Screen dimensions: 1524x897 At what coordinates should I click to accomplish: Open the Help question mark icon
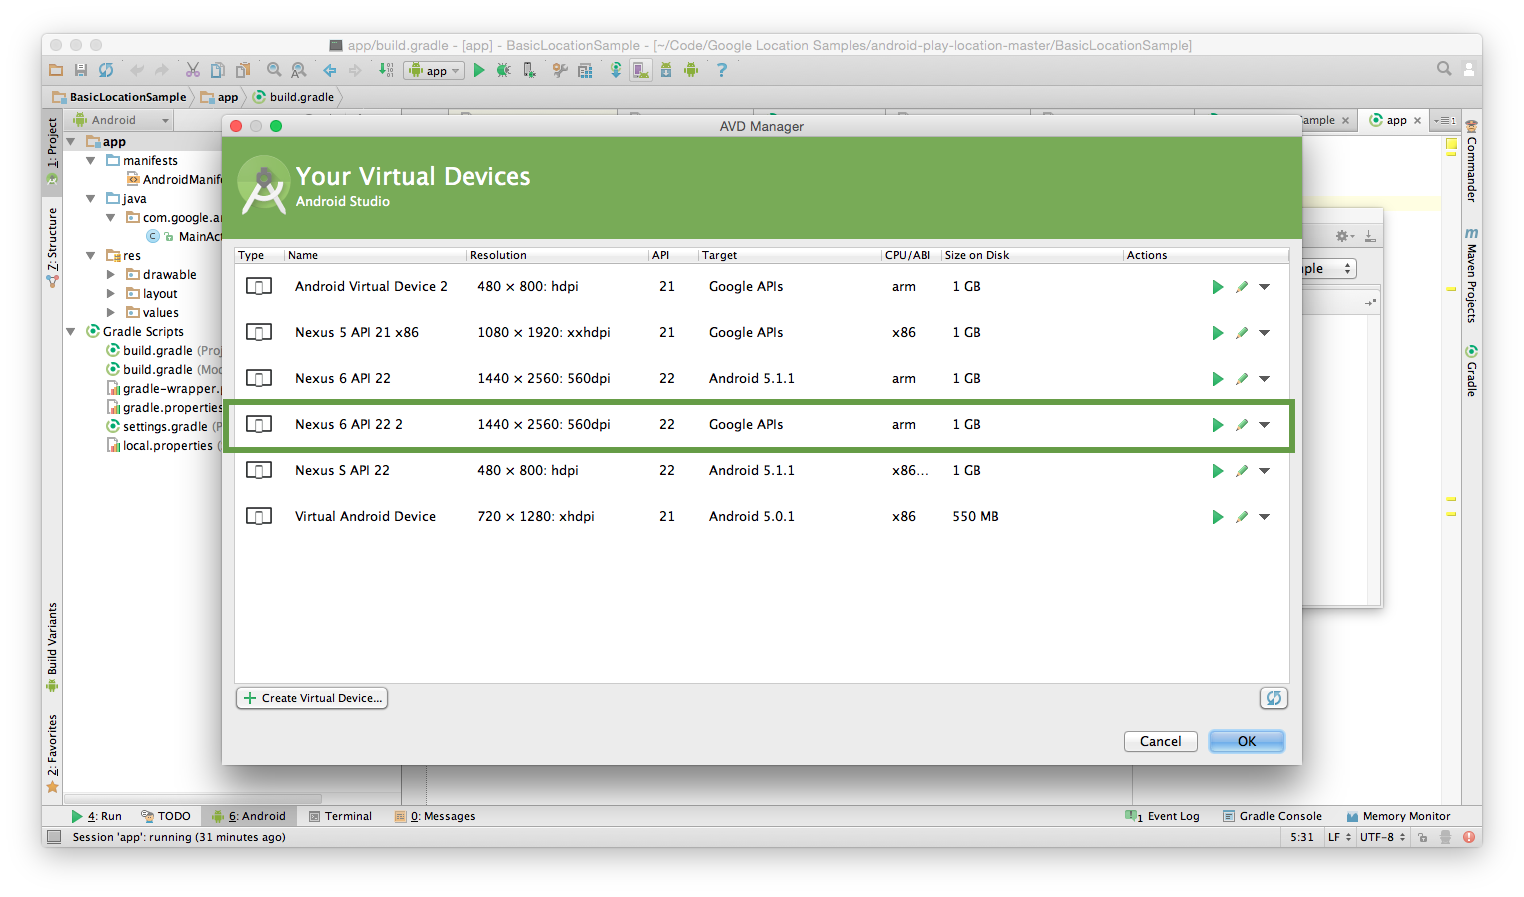[721, 70]
